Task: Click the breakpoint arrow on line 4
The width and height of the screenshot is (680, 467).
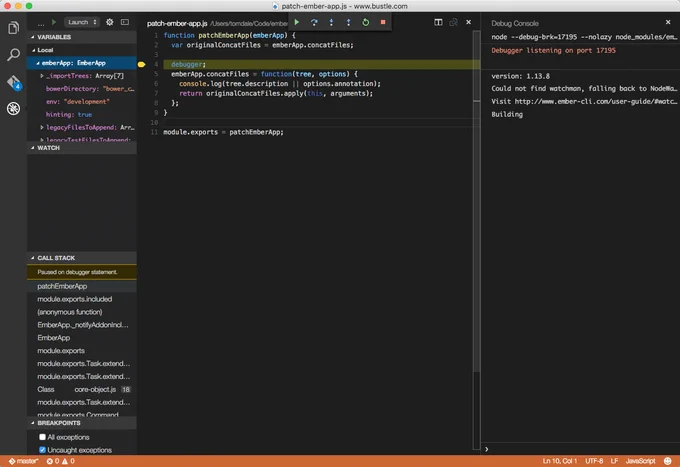Action: [141, 64]
